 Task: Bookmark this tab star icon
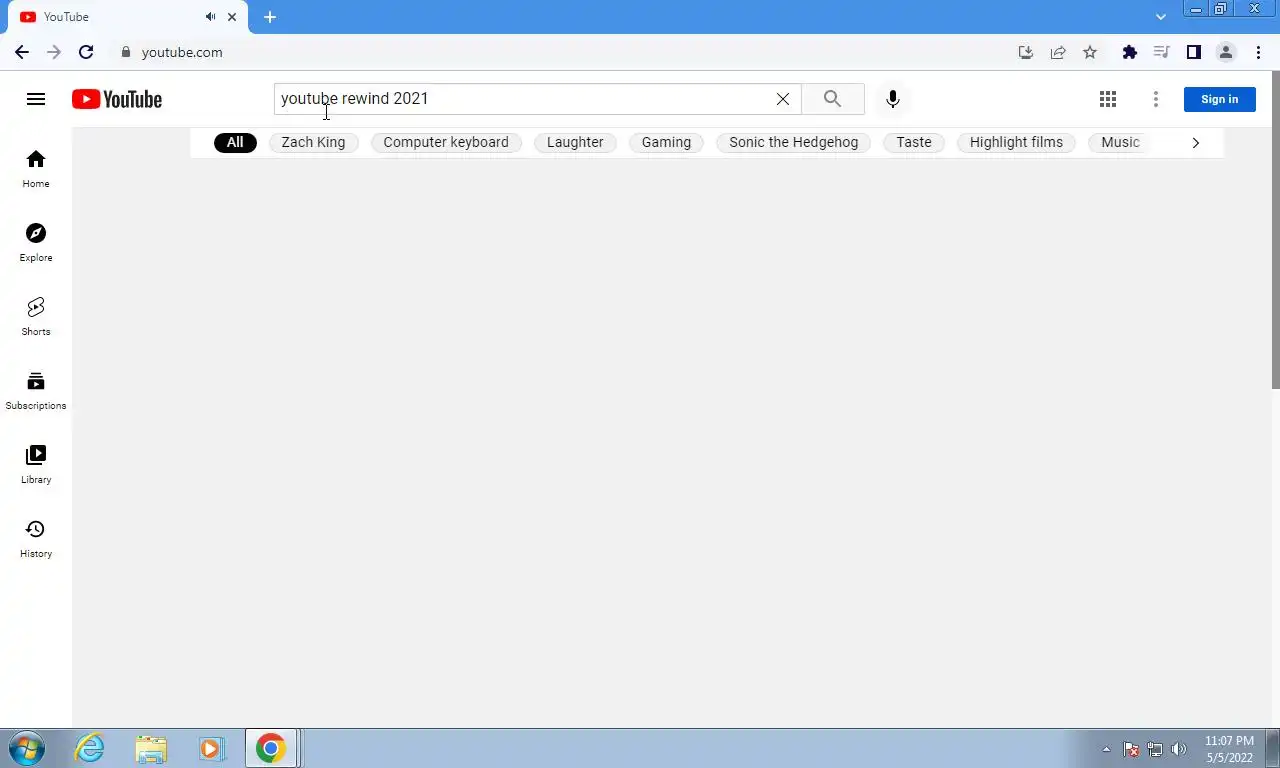[x=1090, y=52]
